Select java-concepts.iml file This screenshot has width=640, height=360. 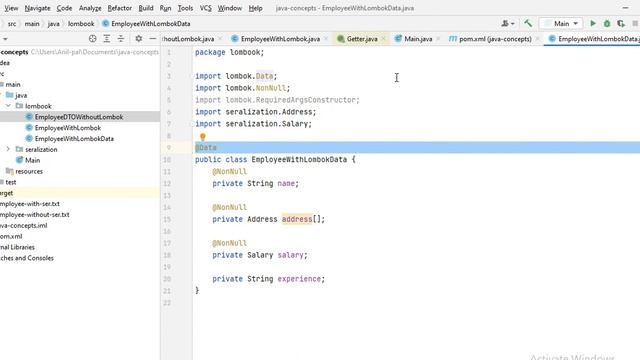pyautogui.click(x=24, y=225)
